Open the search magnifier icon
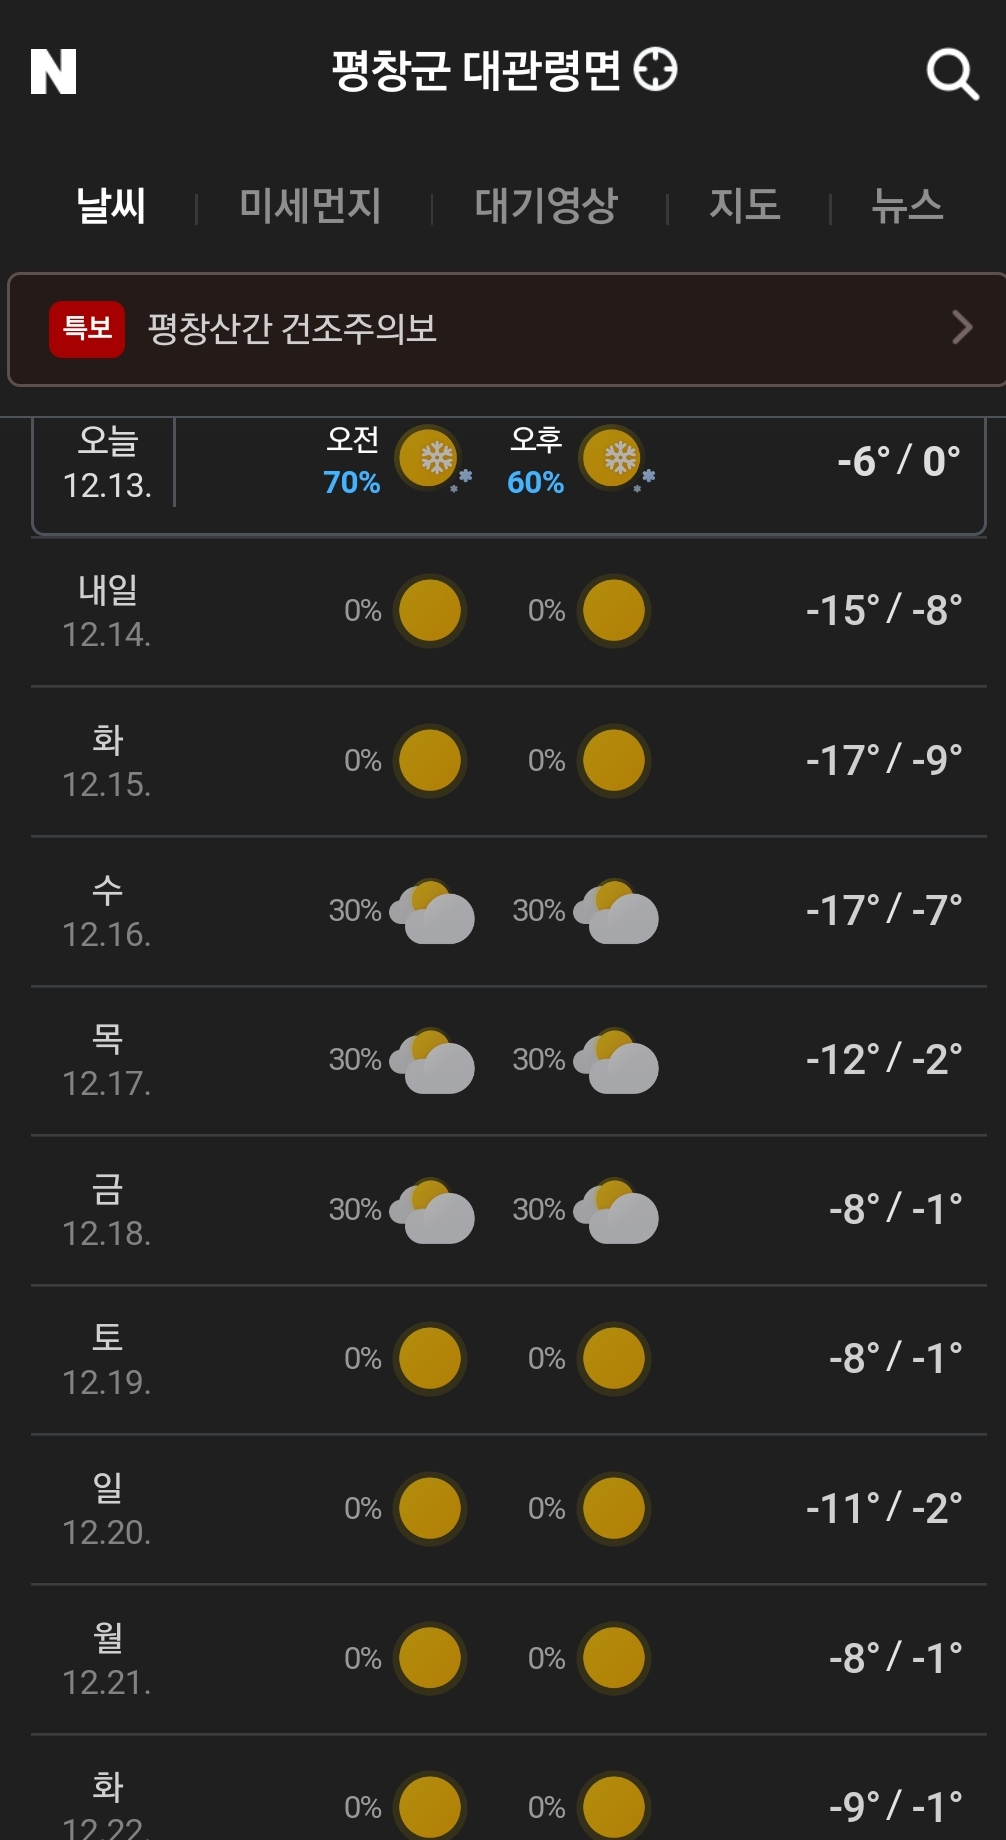Viewport: 1006px width, 1840px height. pyautogui.click(x=951, y=74)
